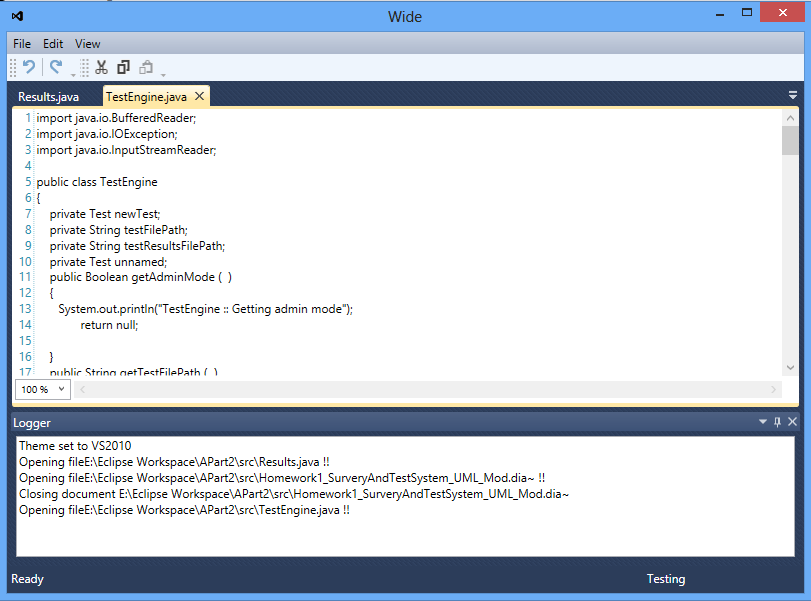Click the Paste clipboard icon

(146, 67)
